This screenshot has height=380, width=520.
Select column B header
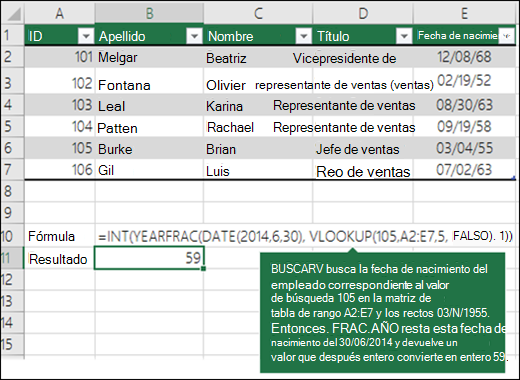tap(149, 14)
